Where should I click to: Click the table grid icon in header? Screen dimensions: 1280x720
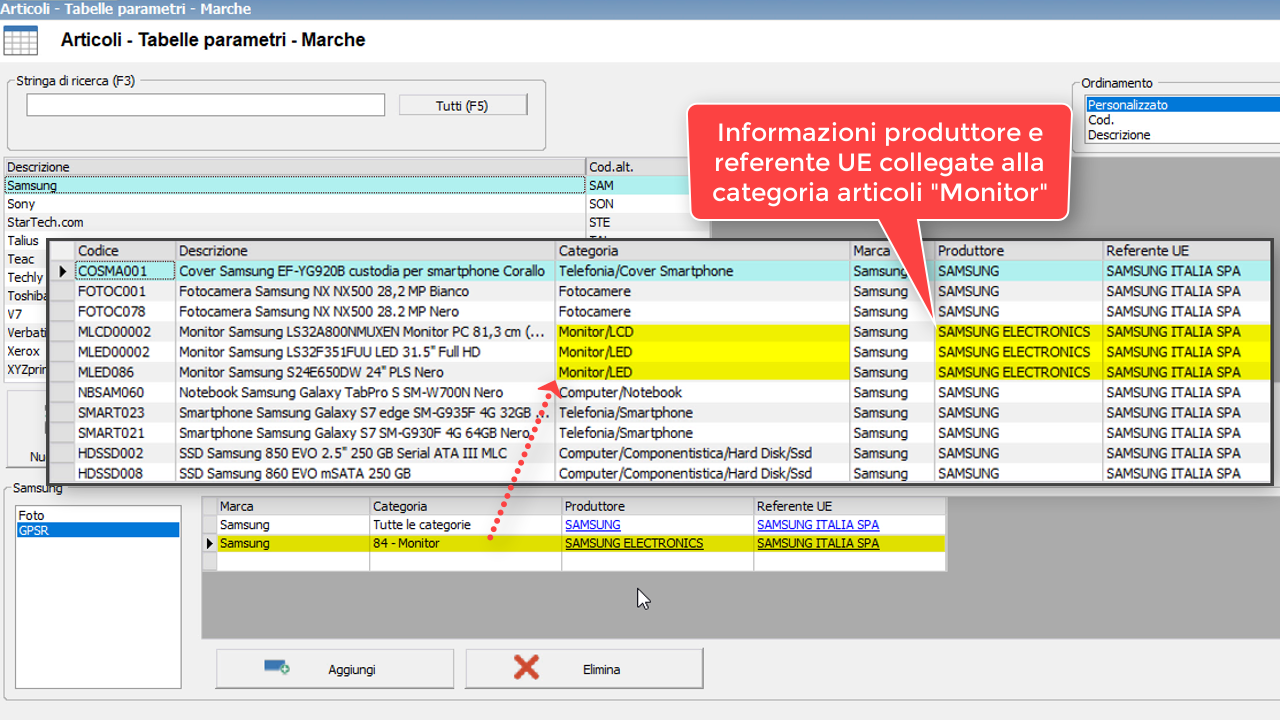20,41
